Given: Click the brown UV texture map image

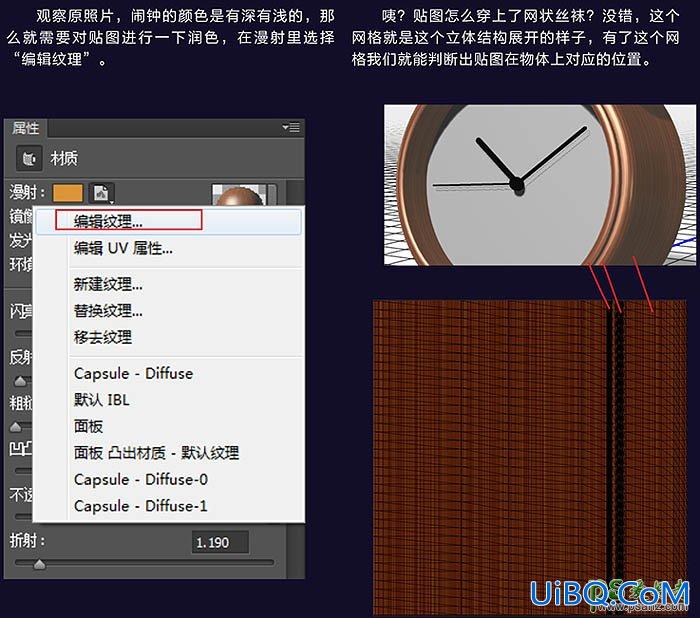Looking at the screenshot, I should [x=530, y=458].
